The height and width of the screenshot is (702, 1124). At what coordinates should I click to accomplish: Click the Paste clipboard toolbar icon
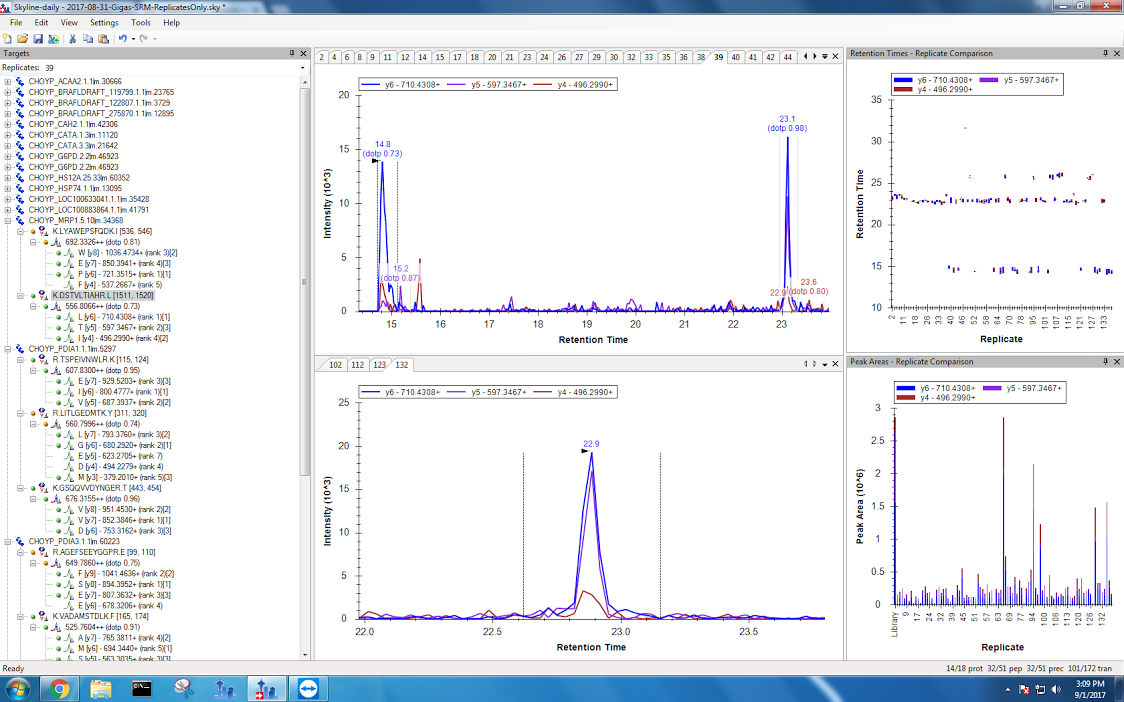[x=103, y=38]
